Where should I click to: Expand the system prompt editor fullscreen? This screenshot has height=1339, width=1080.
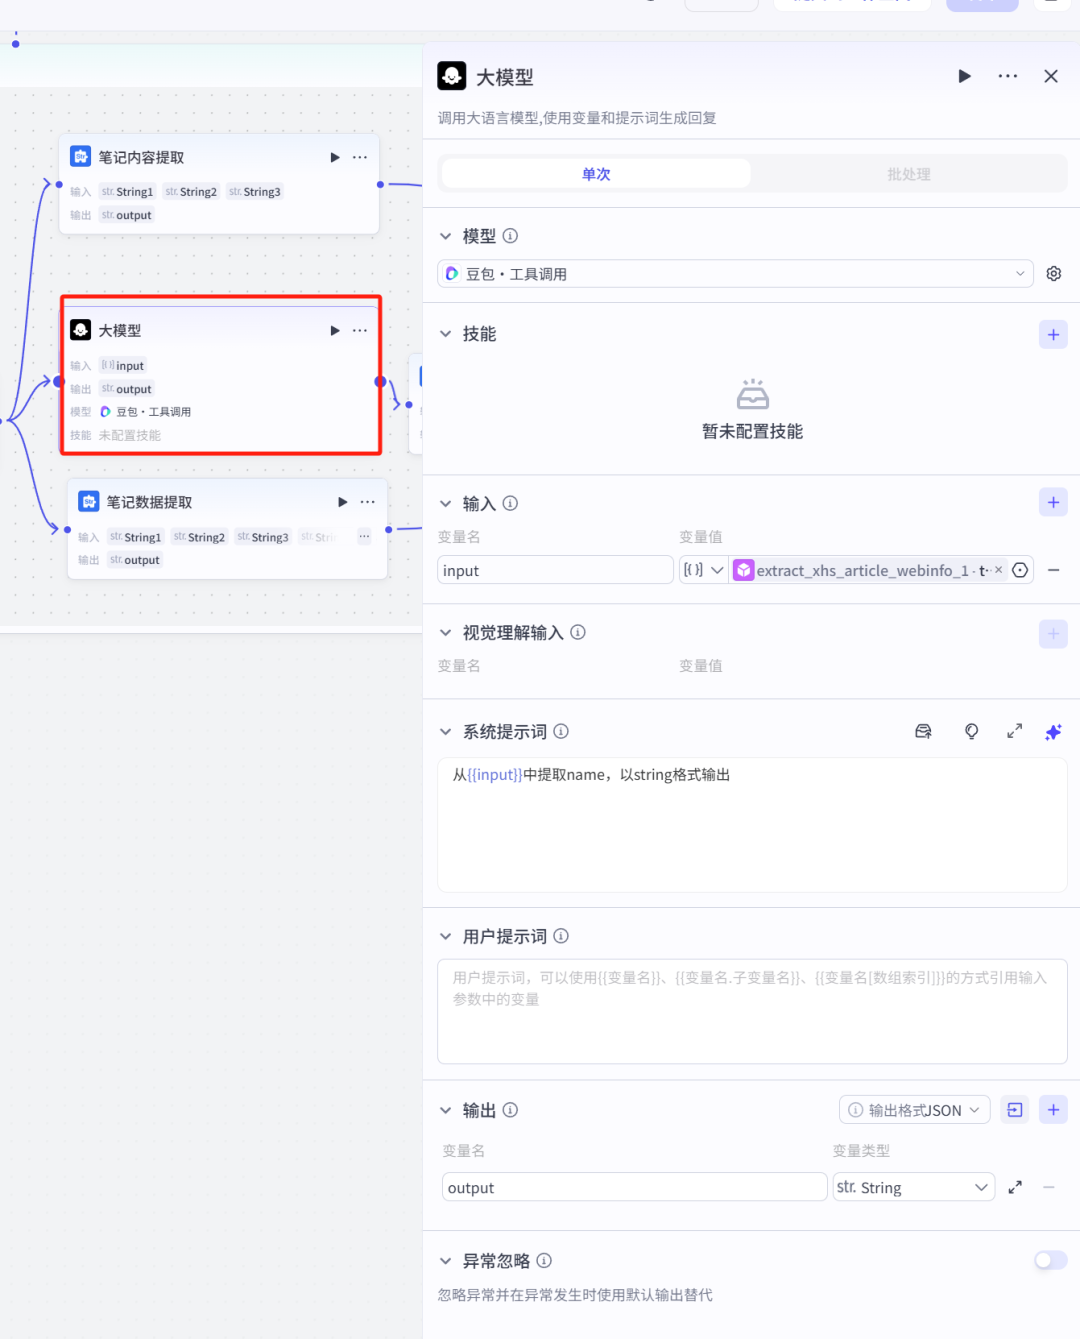coord(1014,731)
